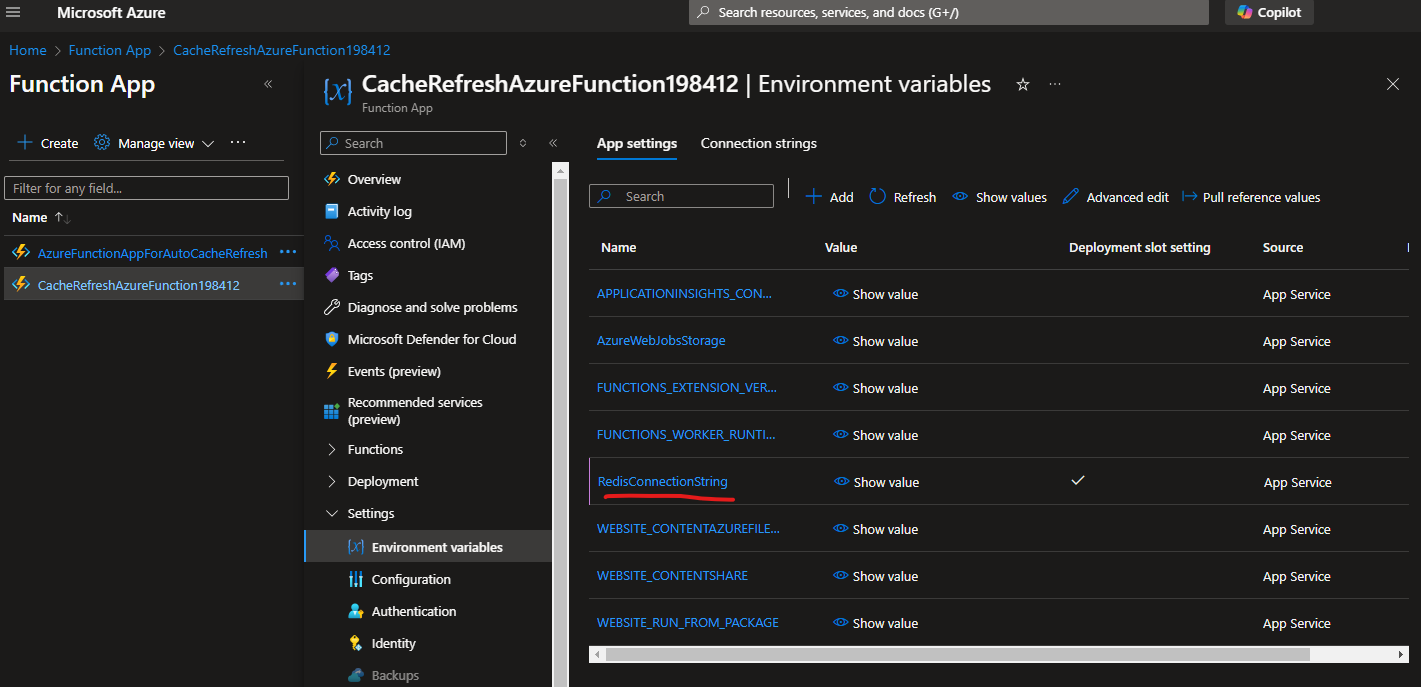Viewport: 1421px width, 687px height.
Task: Select CacheRefreshAzureFunction198412 in the app list
Action: [139, 285]
